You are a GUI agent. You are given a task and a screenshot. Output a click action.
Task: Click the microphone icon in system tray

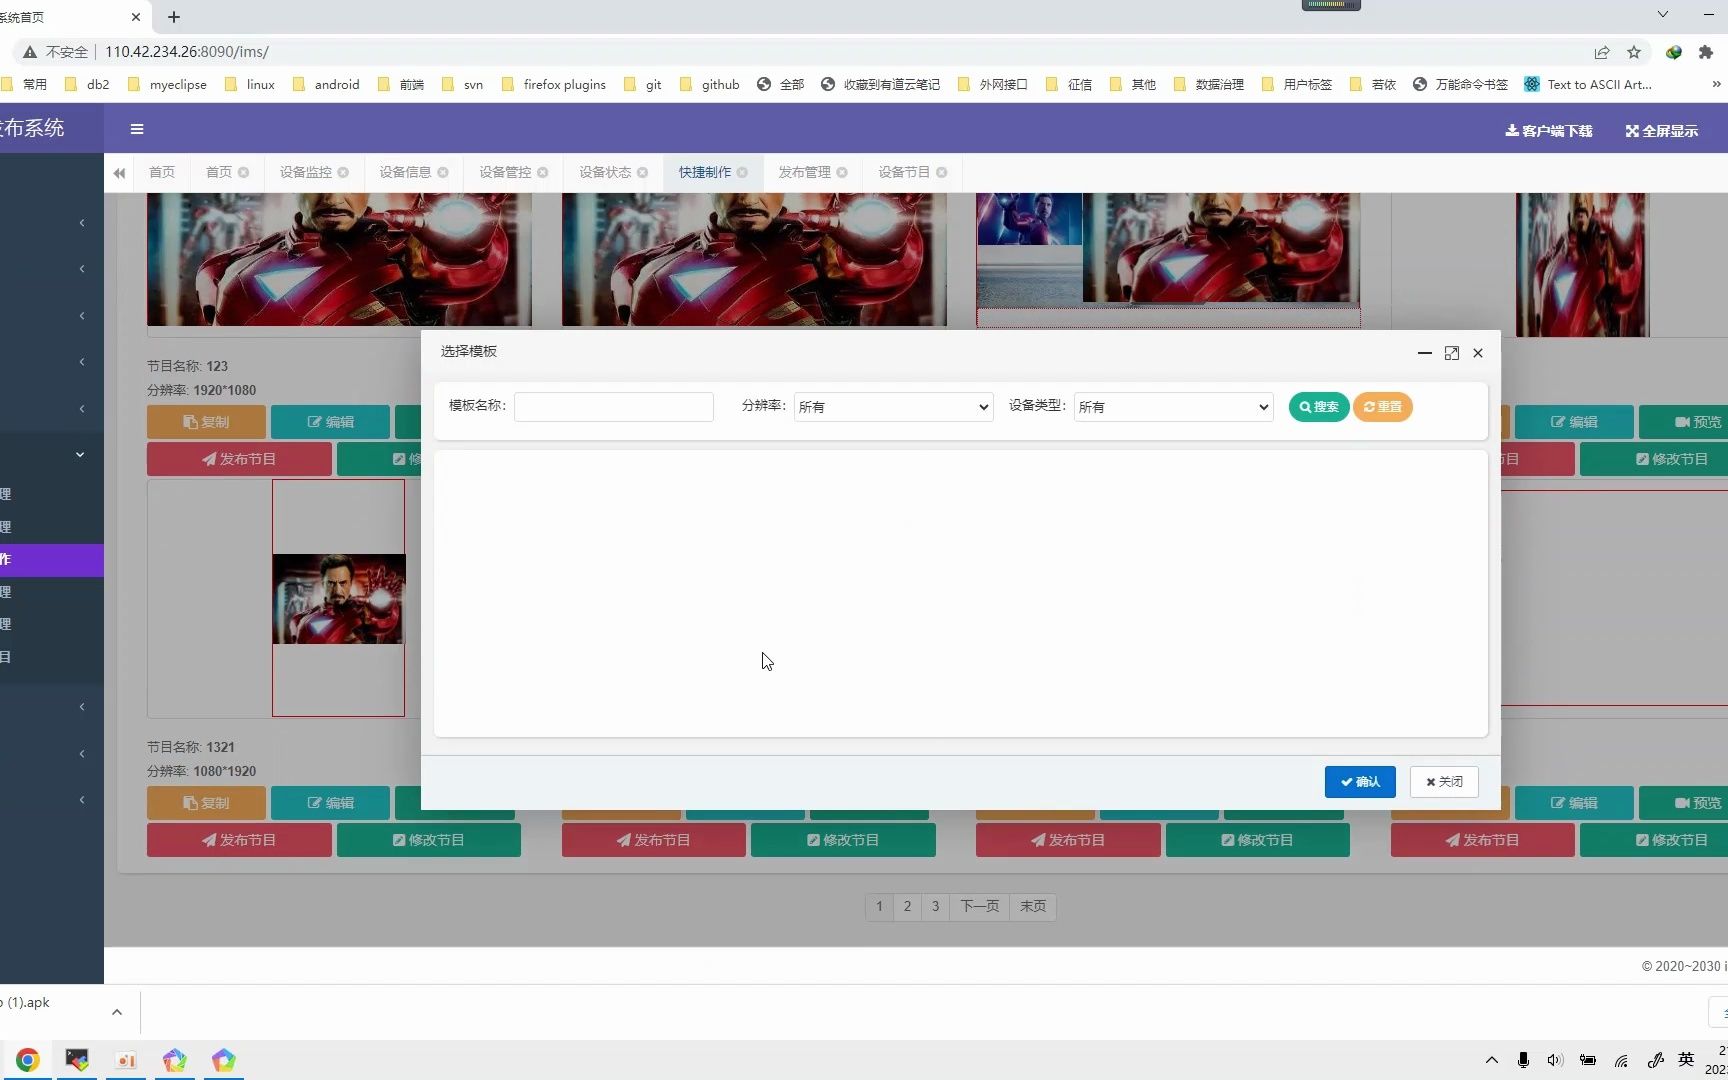[1523, 1060]
